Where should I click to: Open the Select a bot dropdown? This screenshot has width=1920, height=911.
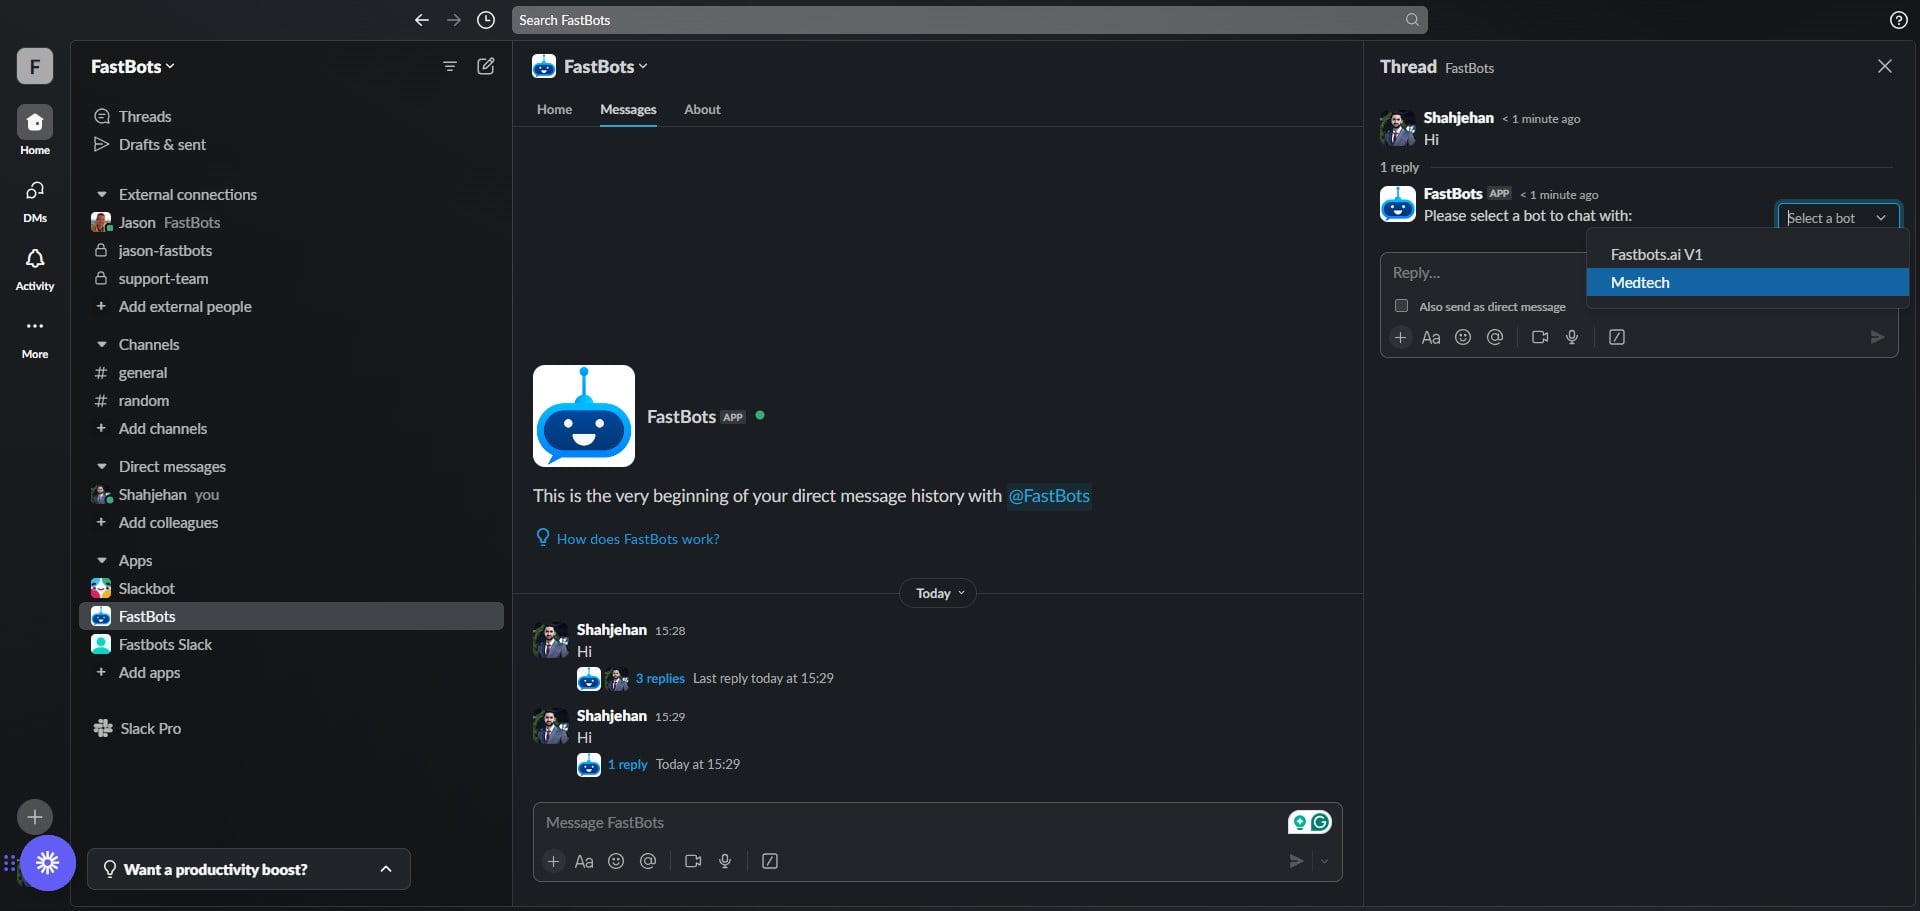click(x=1838, y=218)
